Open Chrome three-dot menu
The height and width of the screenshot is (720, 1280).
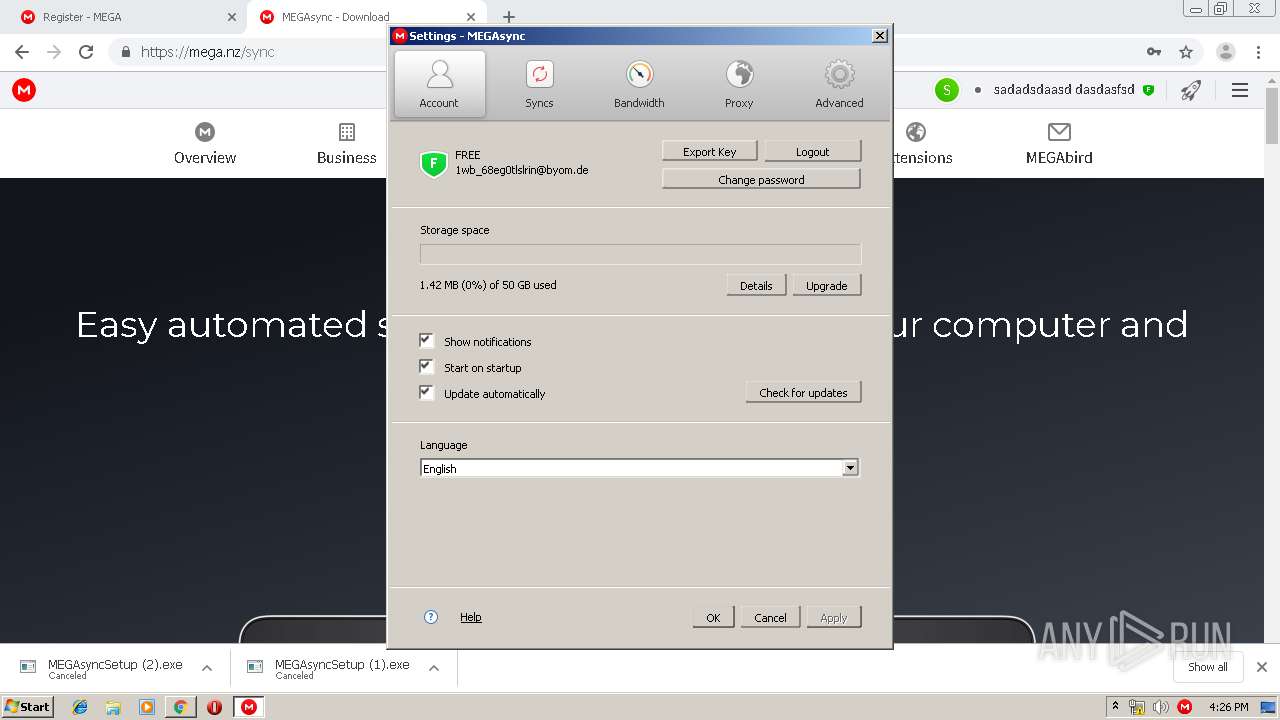pyautogui.click(x=1258, y=52)
